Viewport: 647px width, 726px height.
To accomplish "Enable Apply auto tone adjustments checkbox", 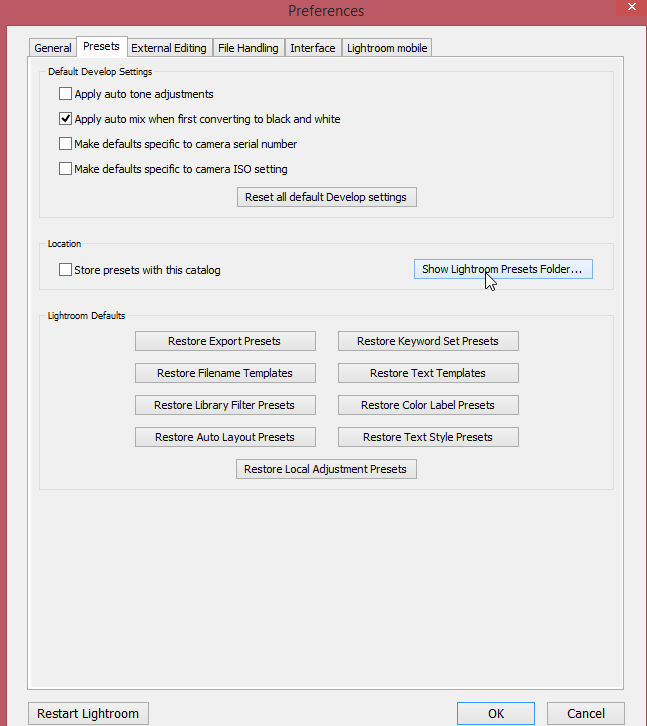I will [x=66, y=95].
